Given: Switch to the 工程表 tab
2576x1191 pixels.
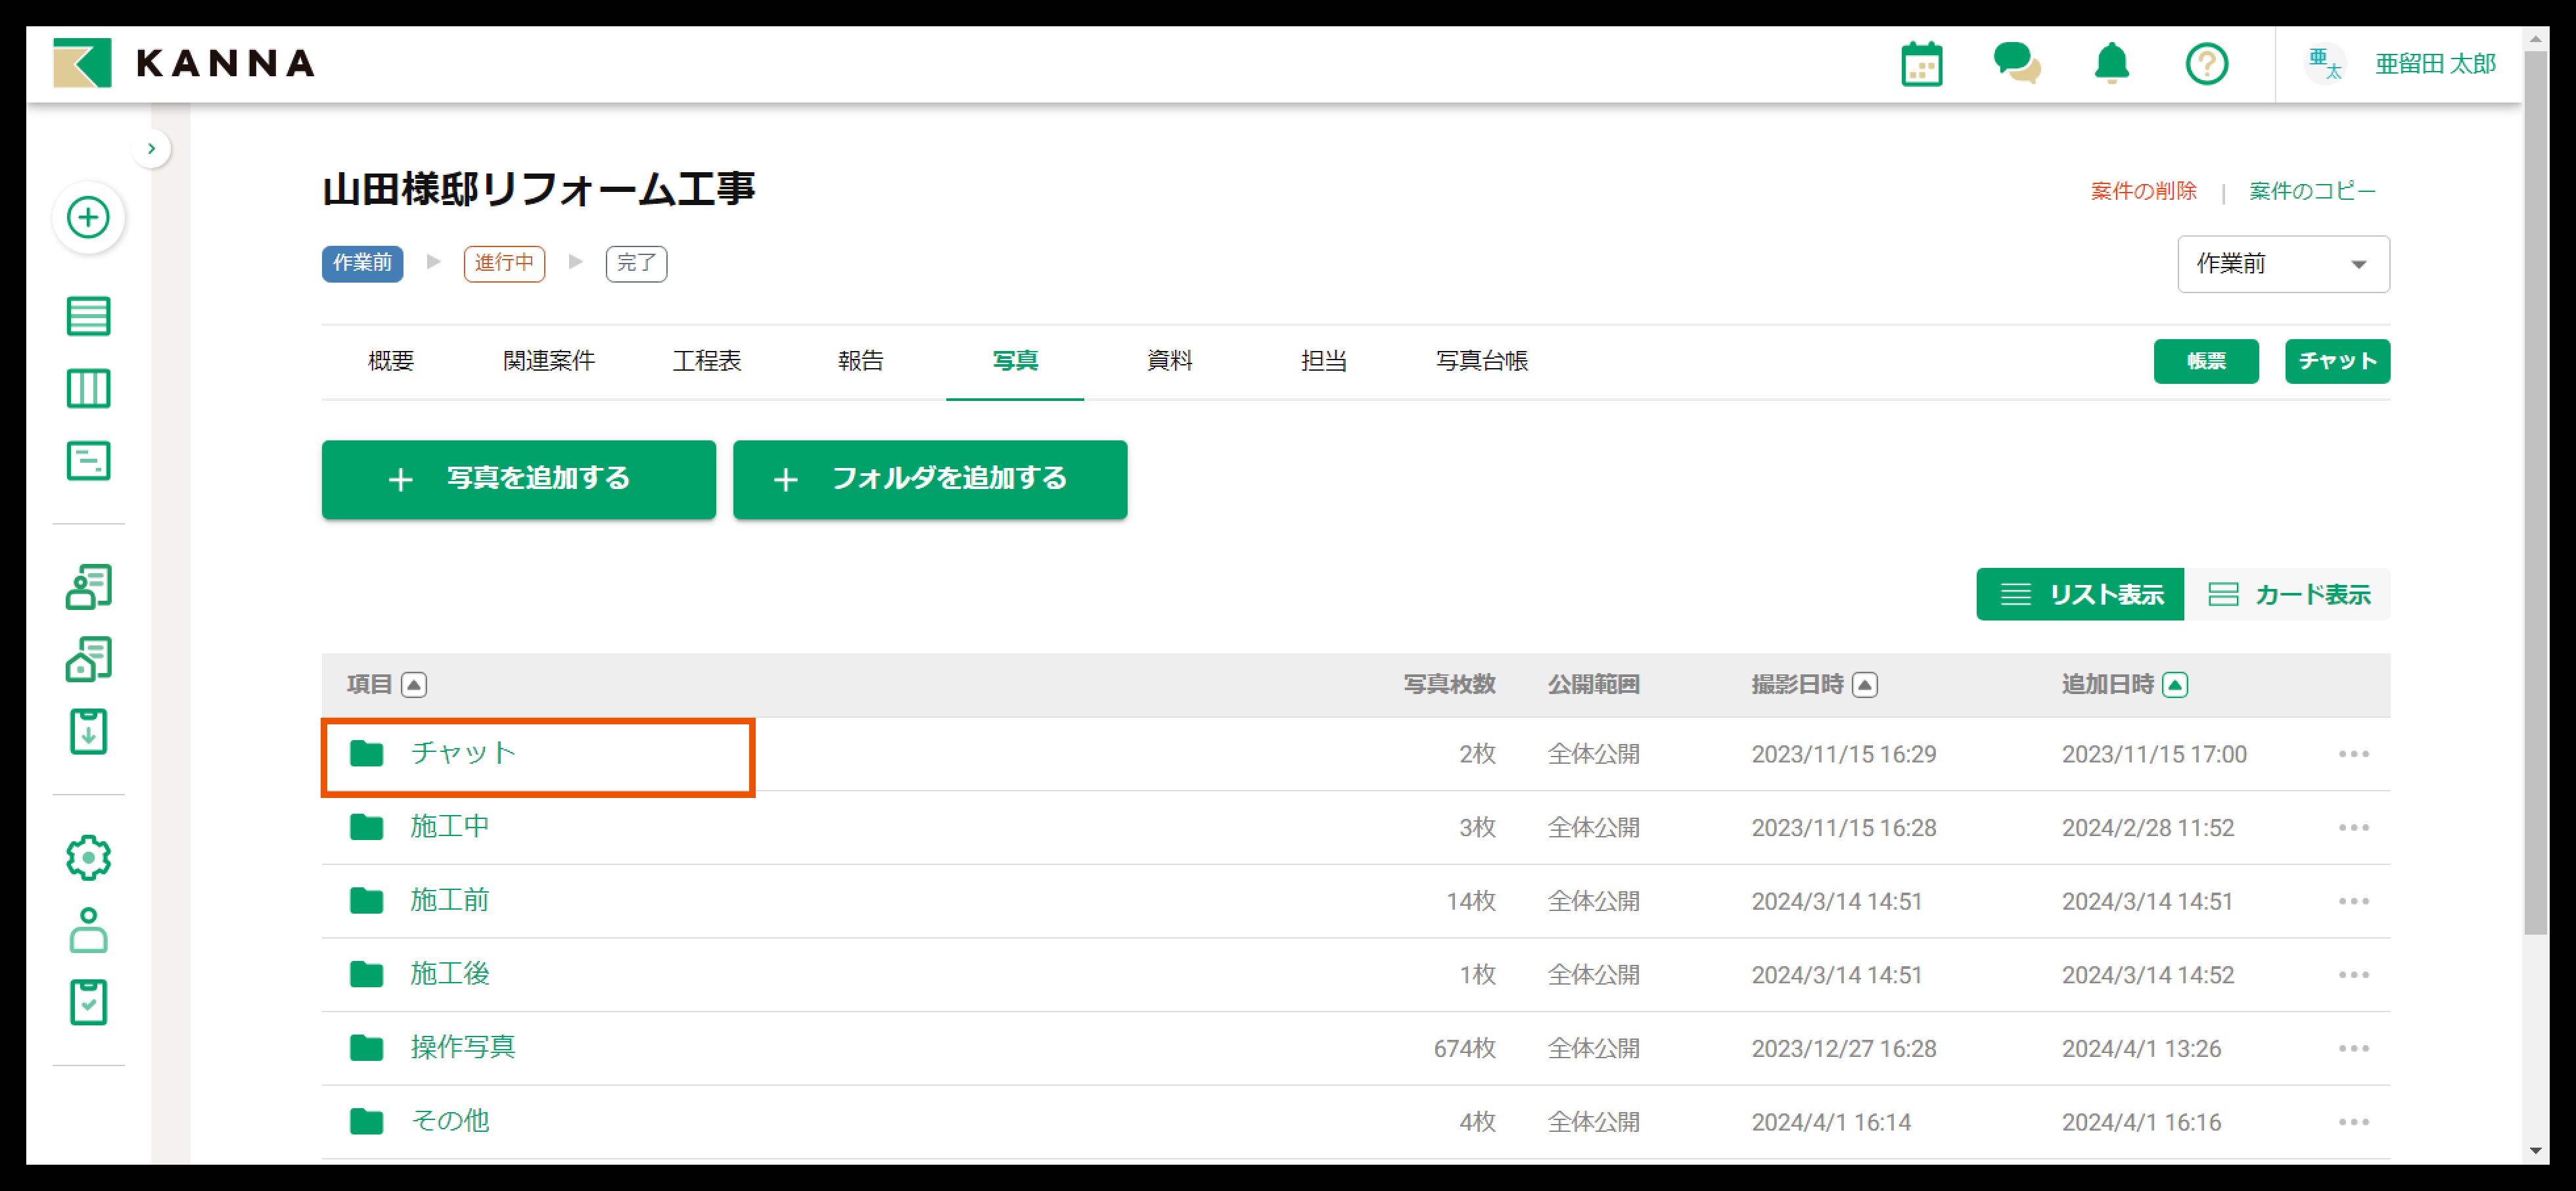Looking at the screenshot, I should click(706, 361).
